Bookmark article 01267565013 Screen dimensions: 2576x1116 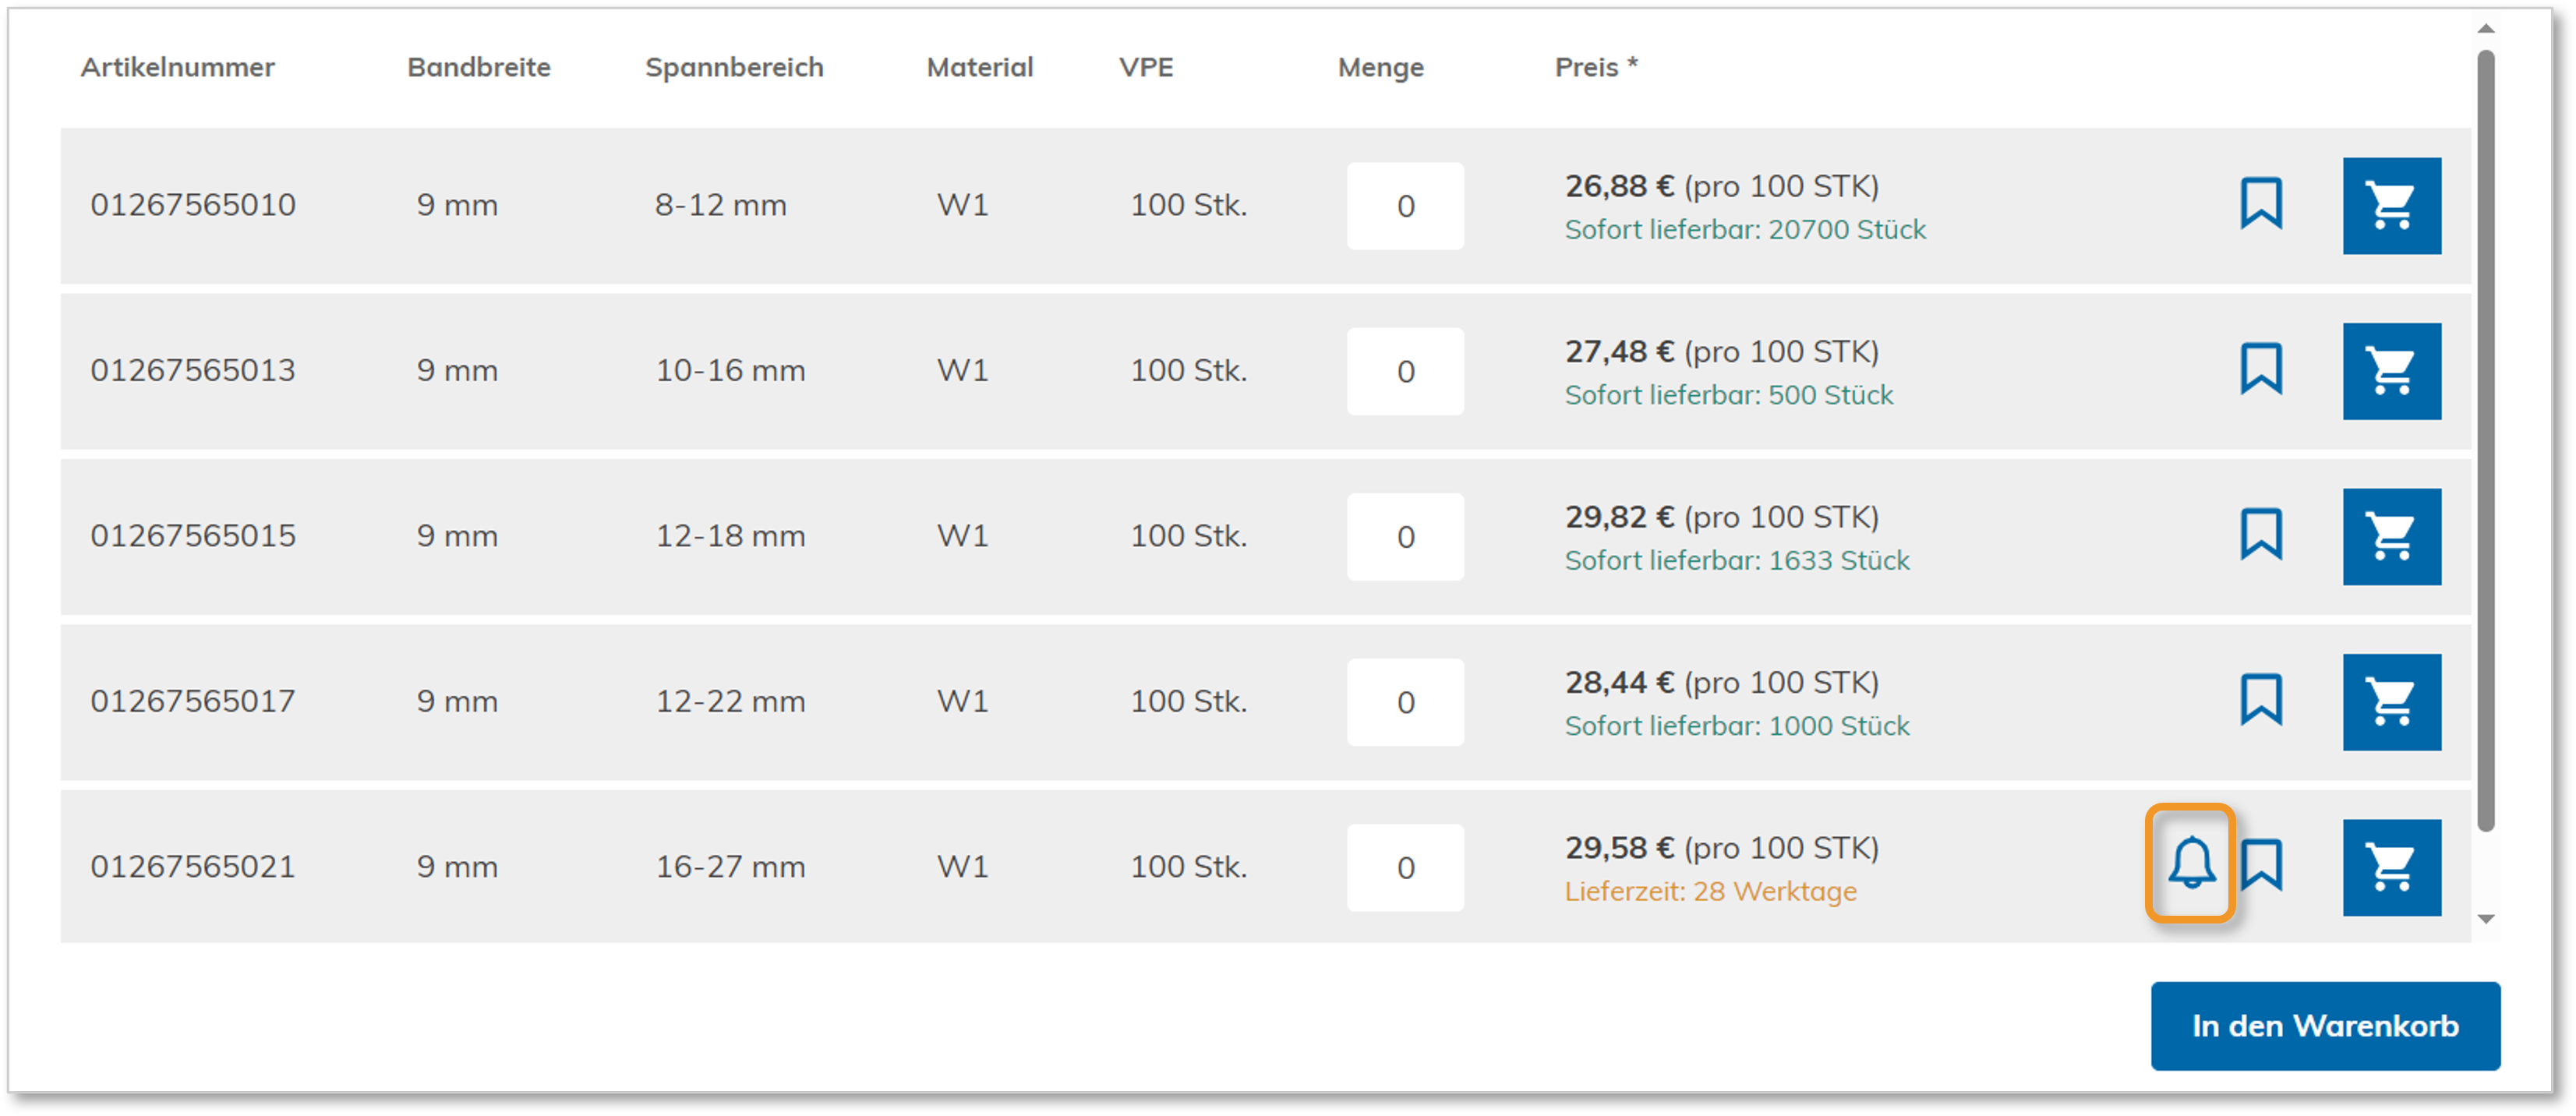2261,370
